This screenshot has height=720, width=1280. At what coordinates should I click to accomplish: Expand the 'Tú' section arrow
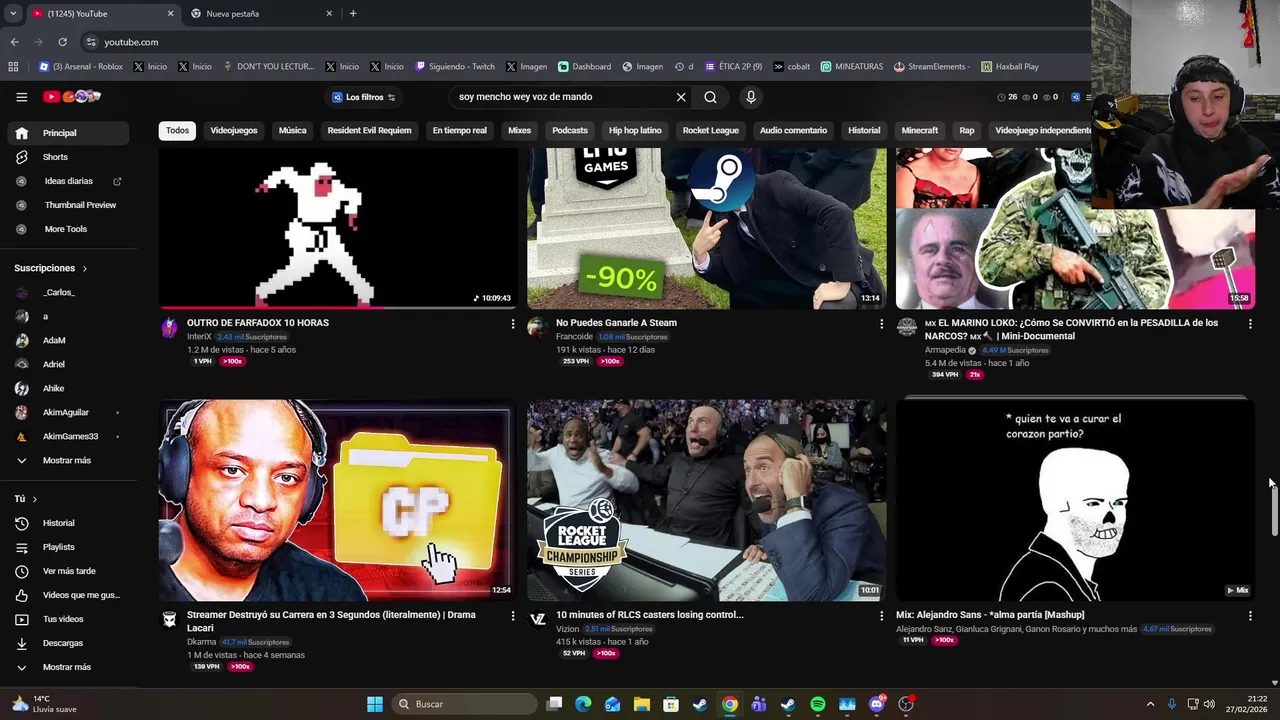(34, 499)
